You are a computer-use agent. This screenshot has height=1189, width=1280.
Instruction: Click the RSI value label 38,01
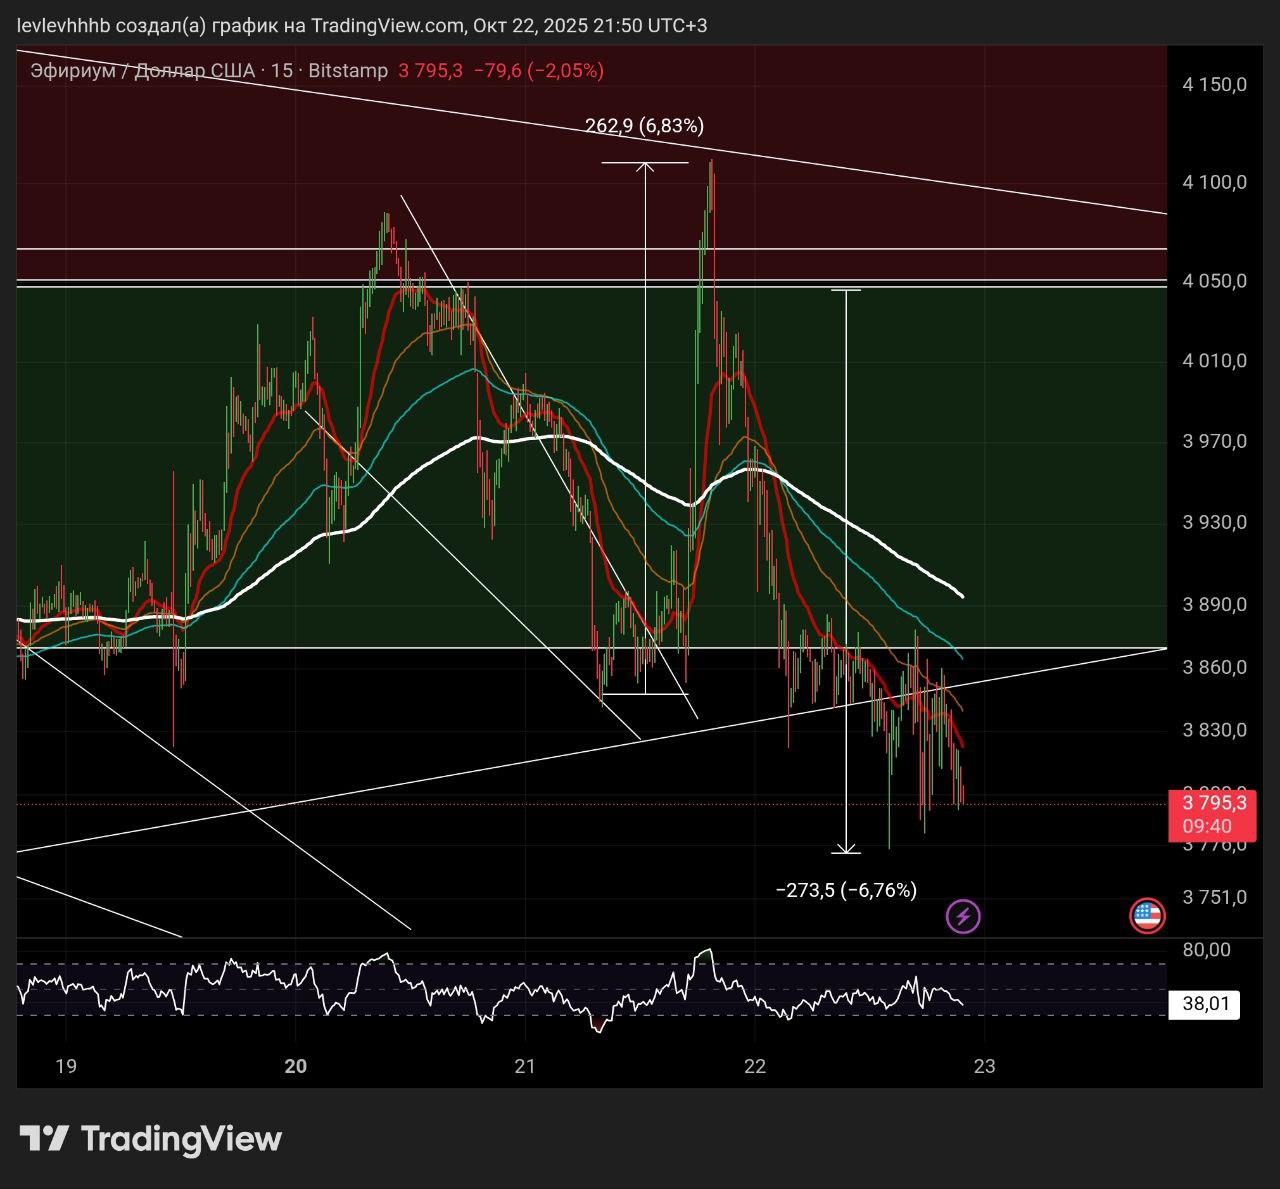coord(1206,1004)
